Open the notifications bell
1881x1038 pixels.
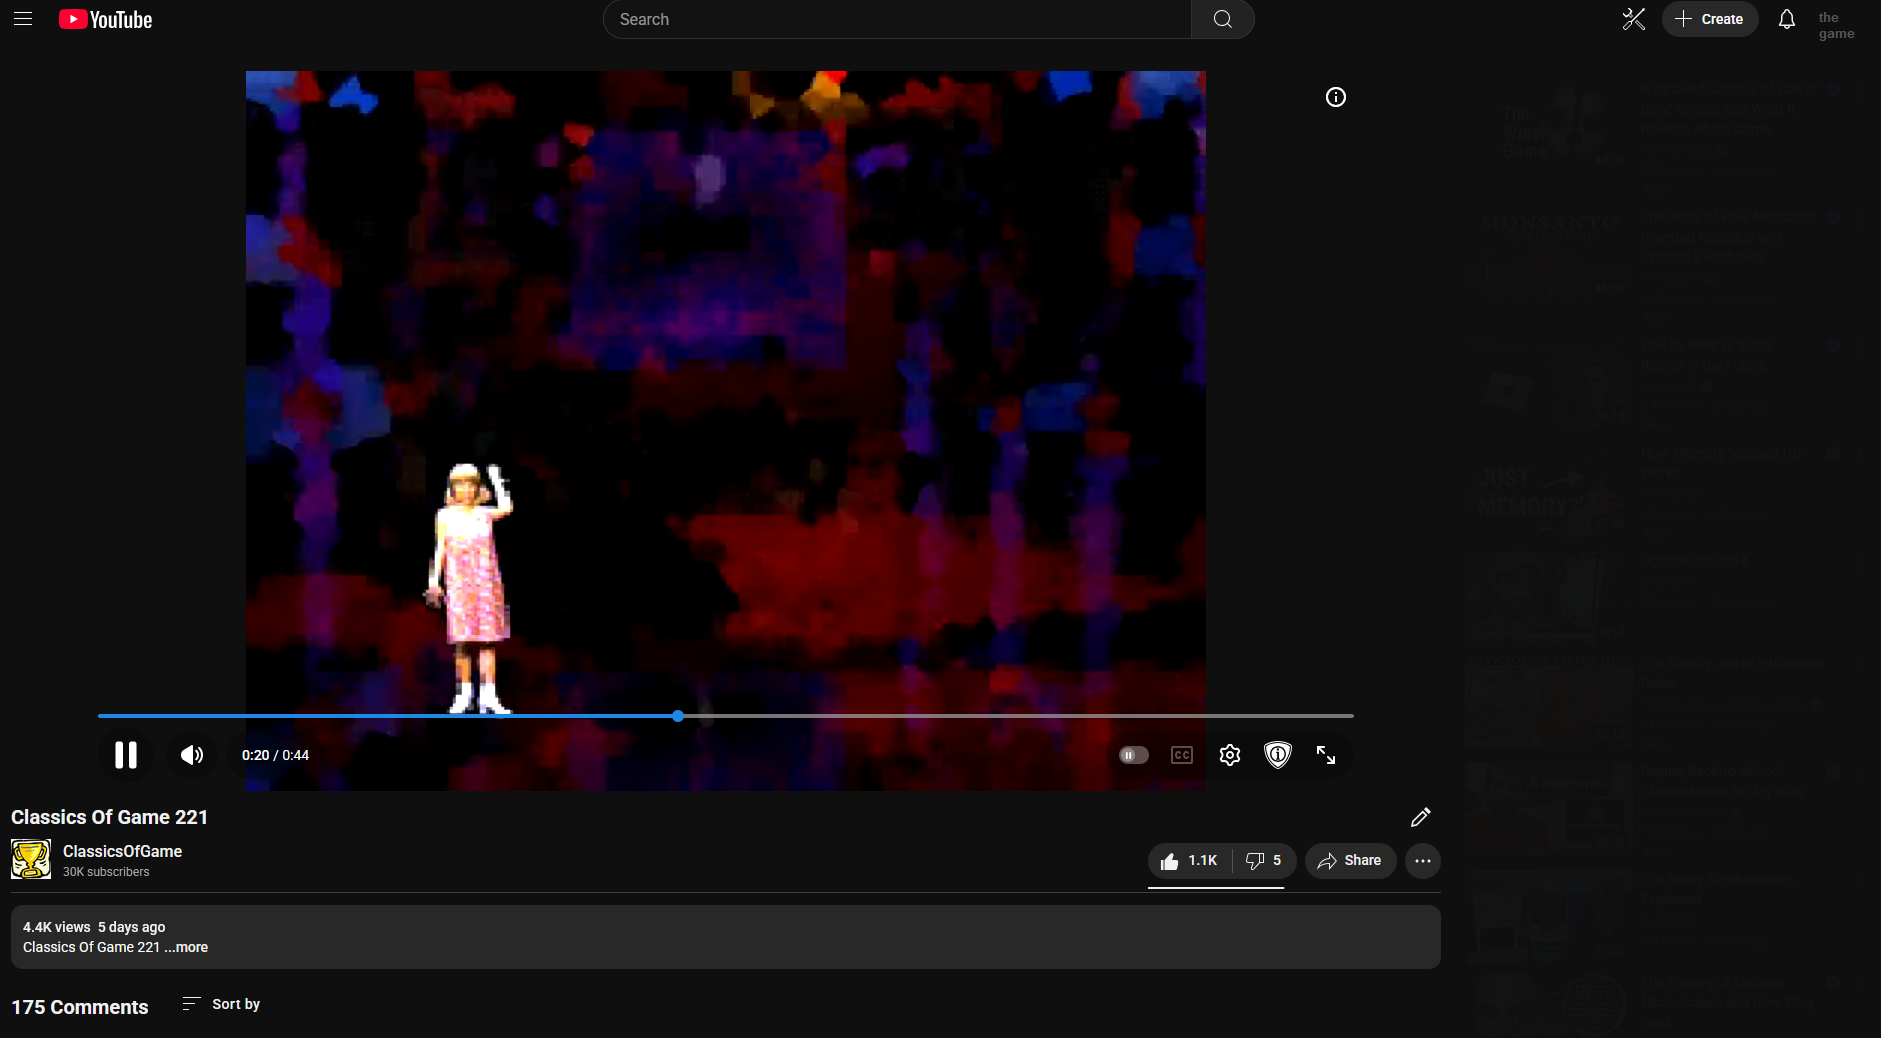[1786, 19]
